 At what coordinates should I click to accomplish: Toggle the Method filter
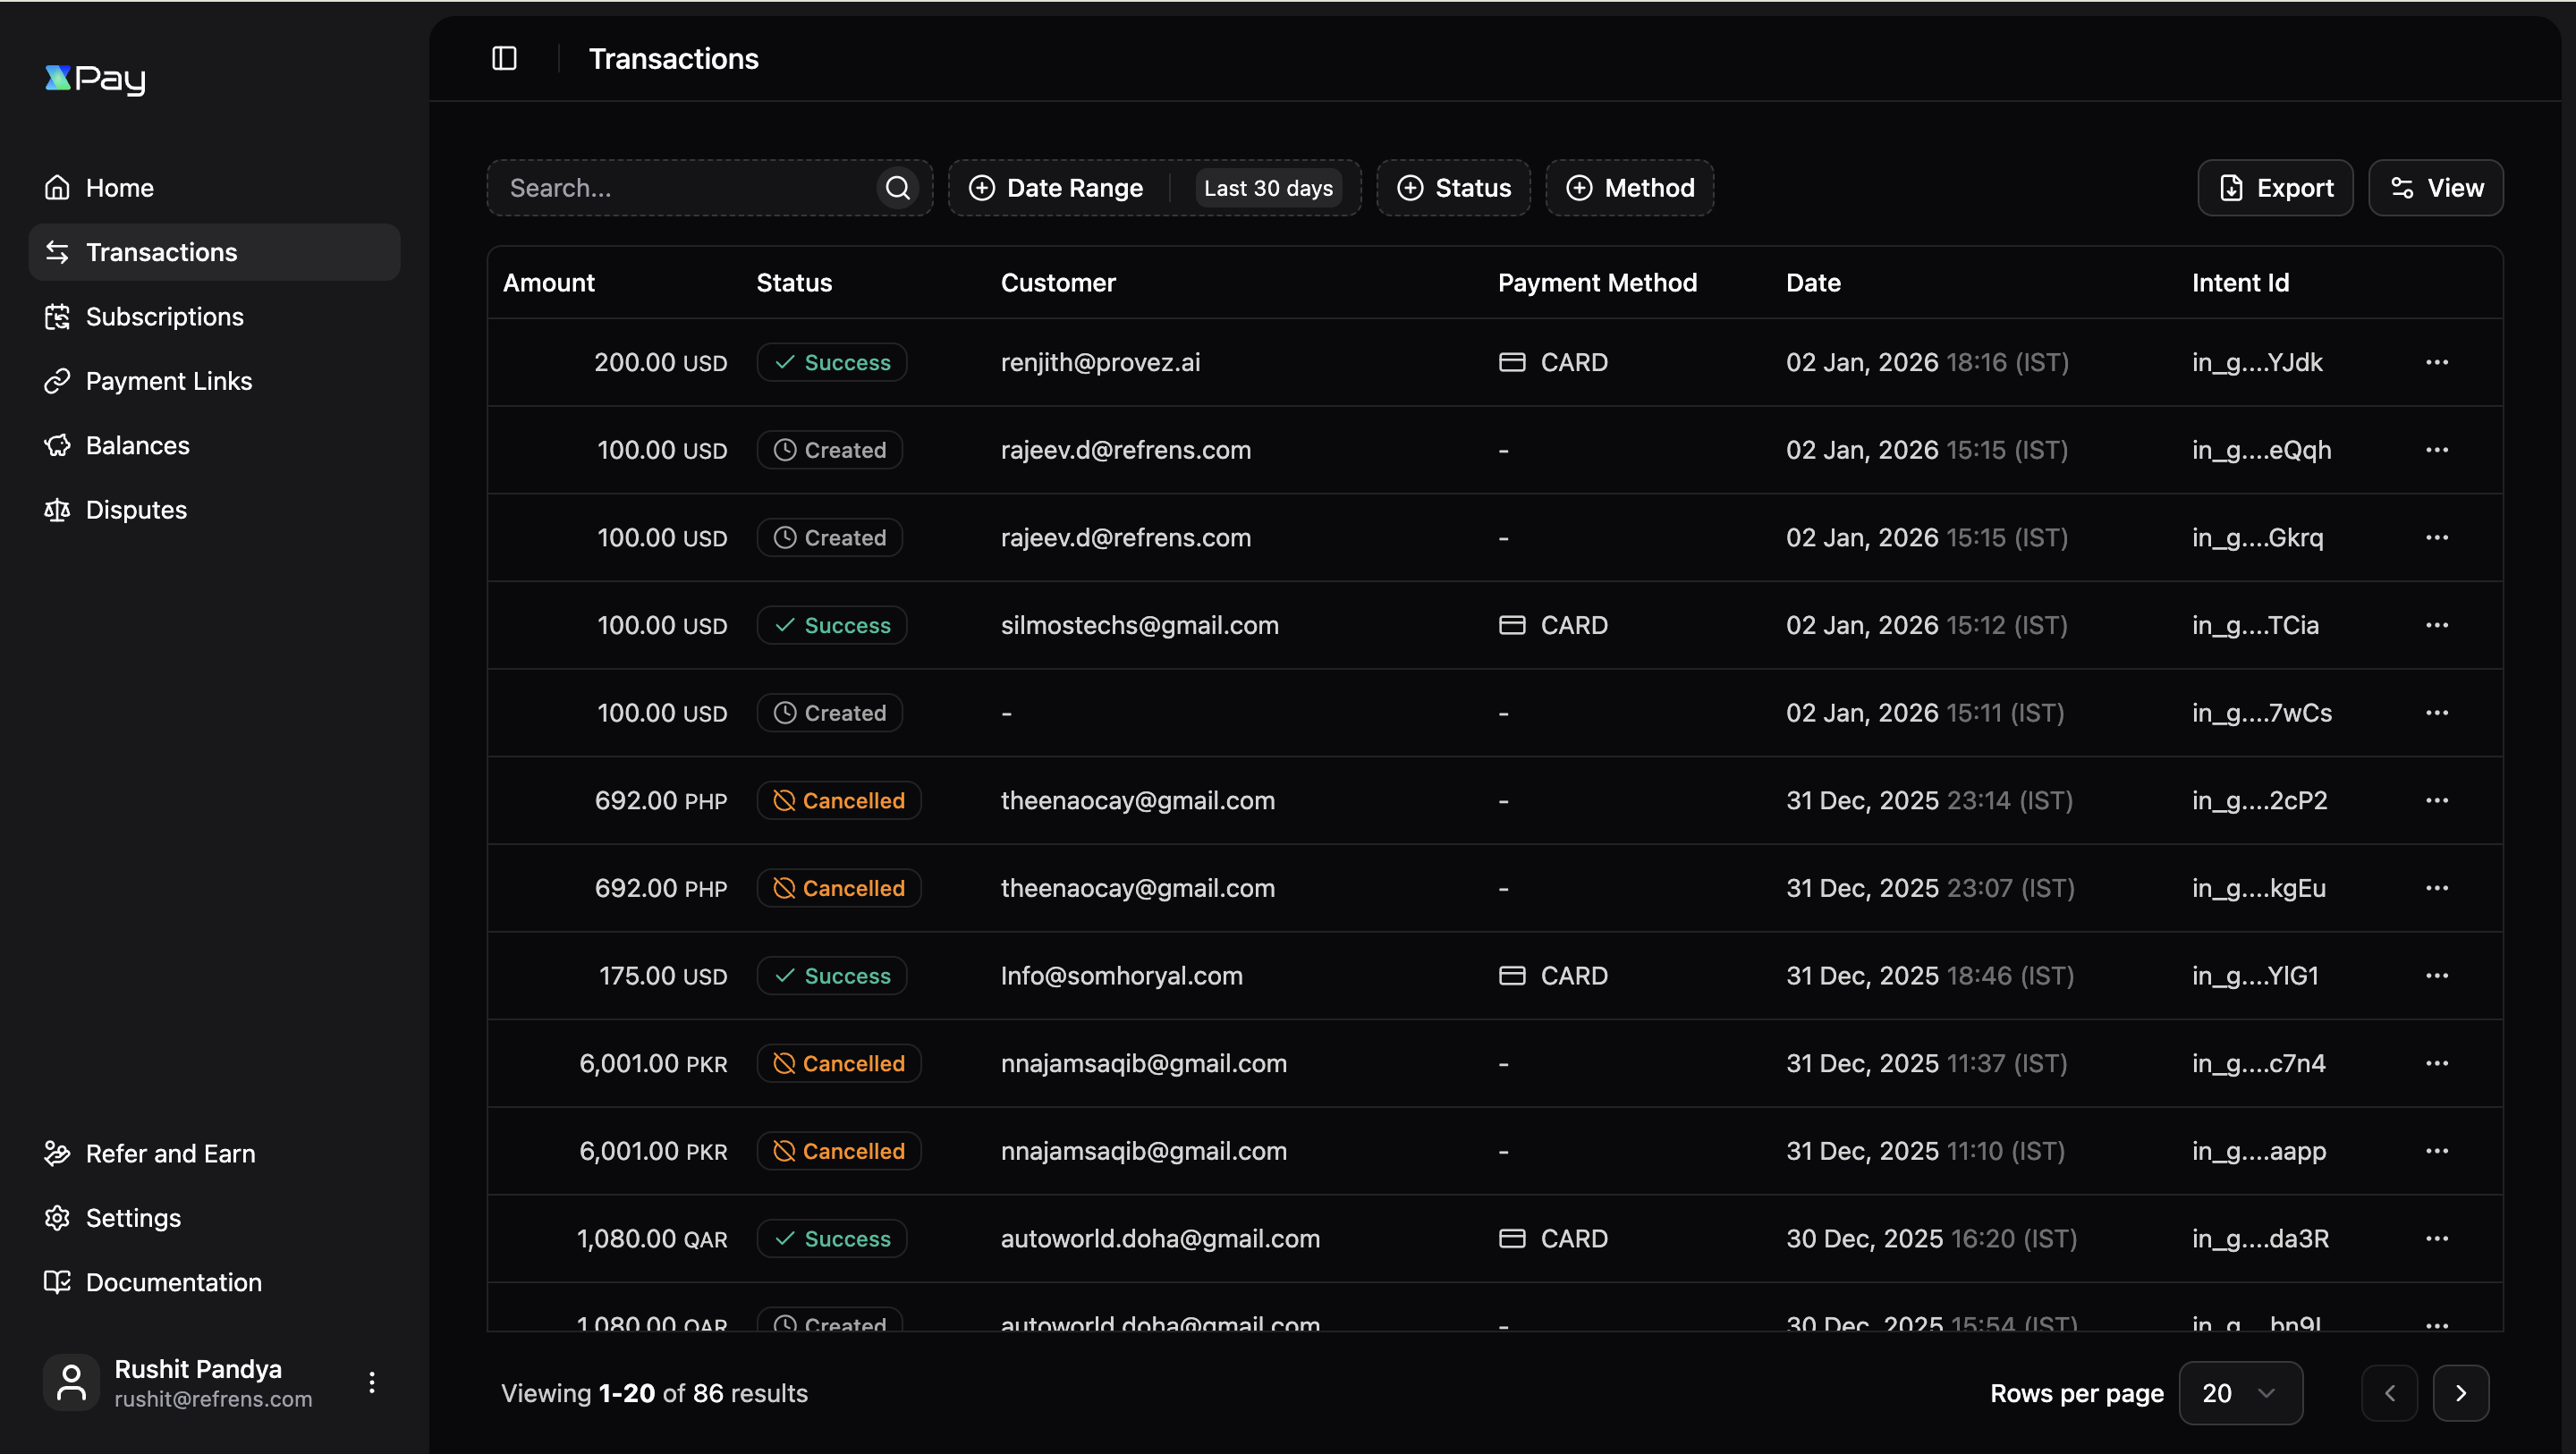click(x=1629, y=187)
